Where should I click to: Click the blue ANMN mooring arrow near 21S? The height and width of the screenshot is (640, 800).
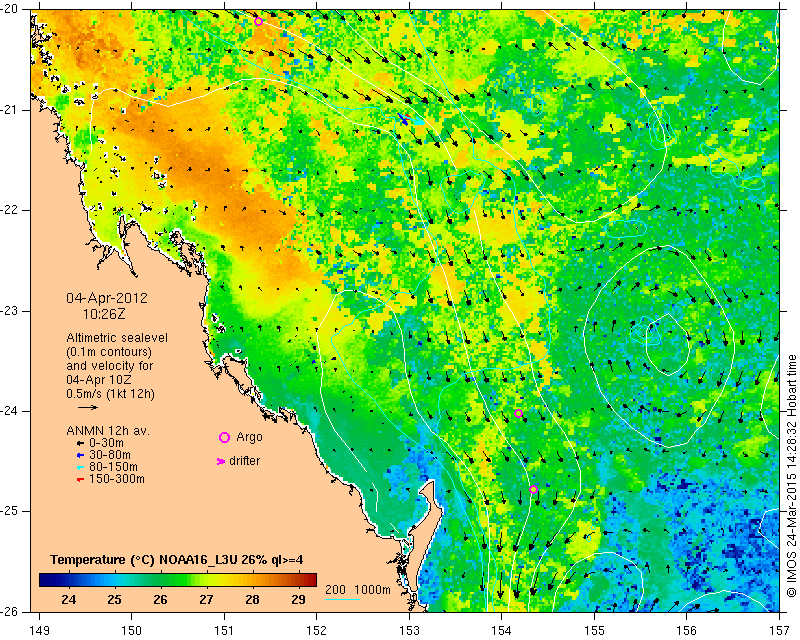click(x=404, y=119)
